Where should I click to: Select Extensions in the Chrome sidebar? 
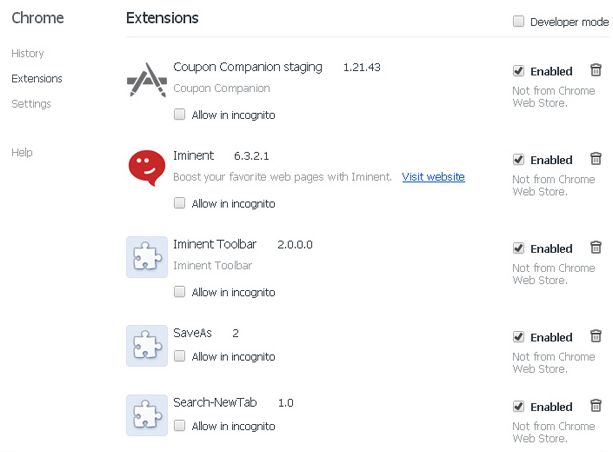click(x=37, y=79)
